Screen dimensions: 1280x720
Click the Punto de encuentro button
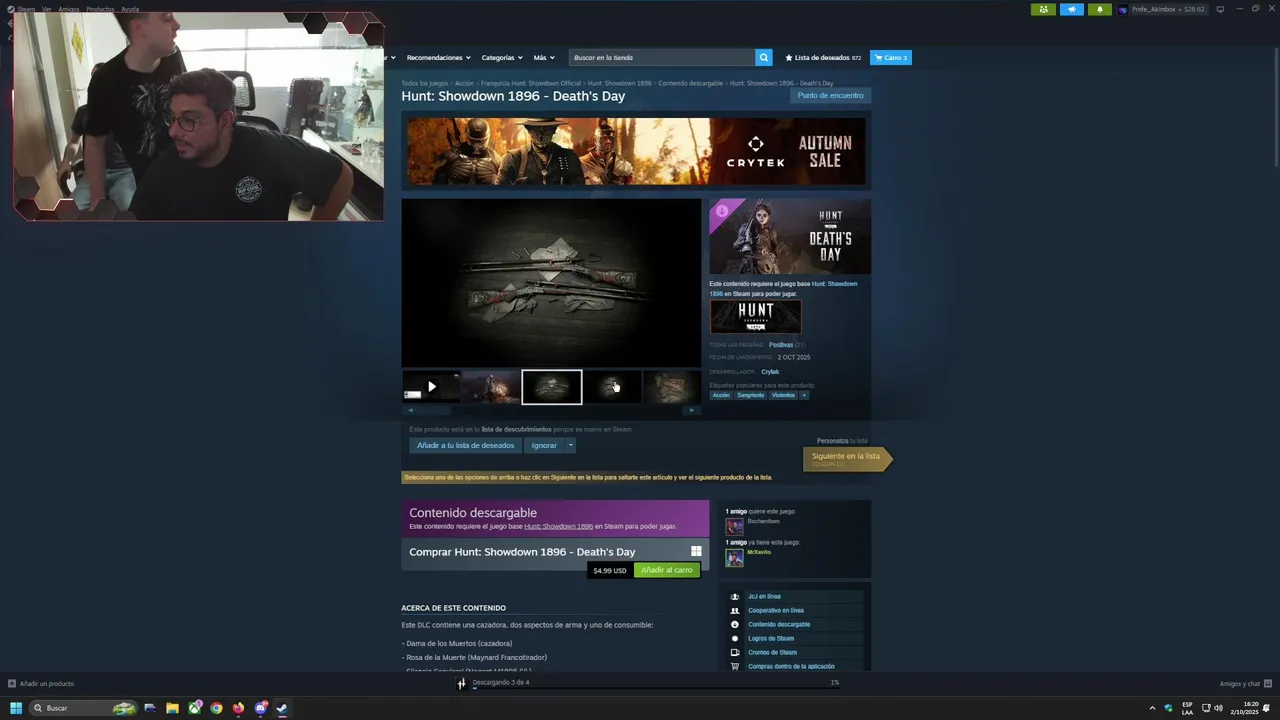830,95
